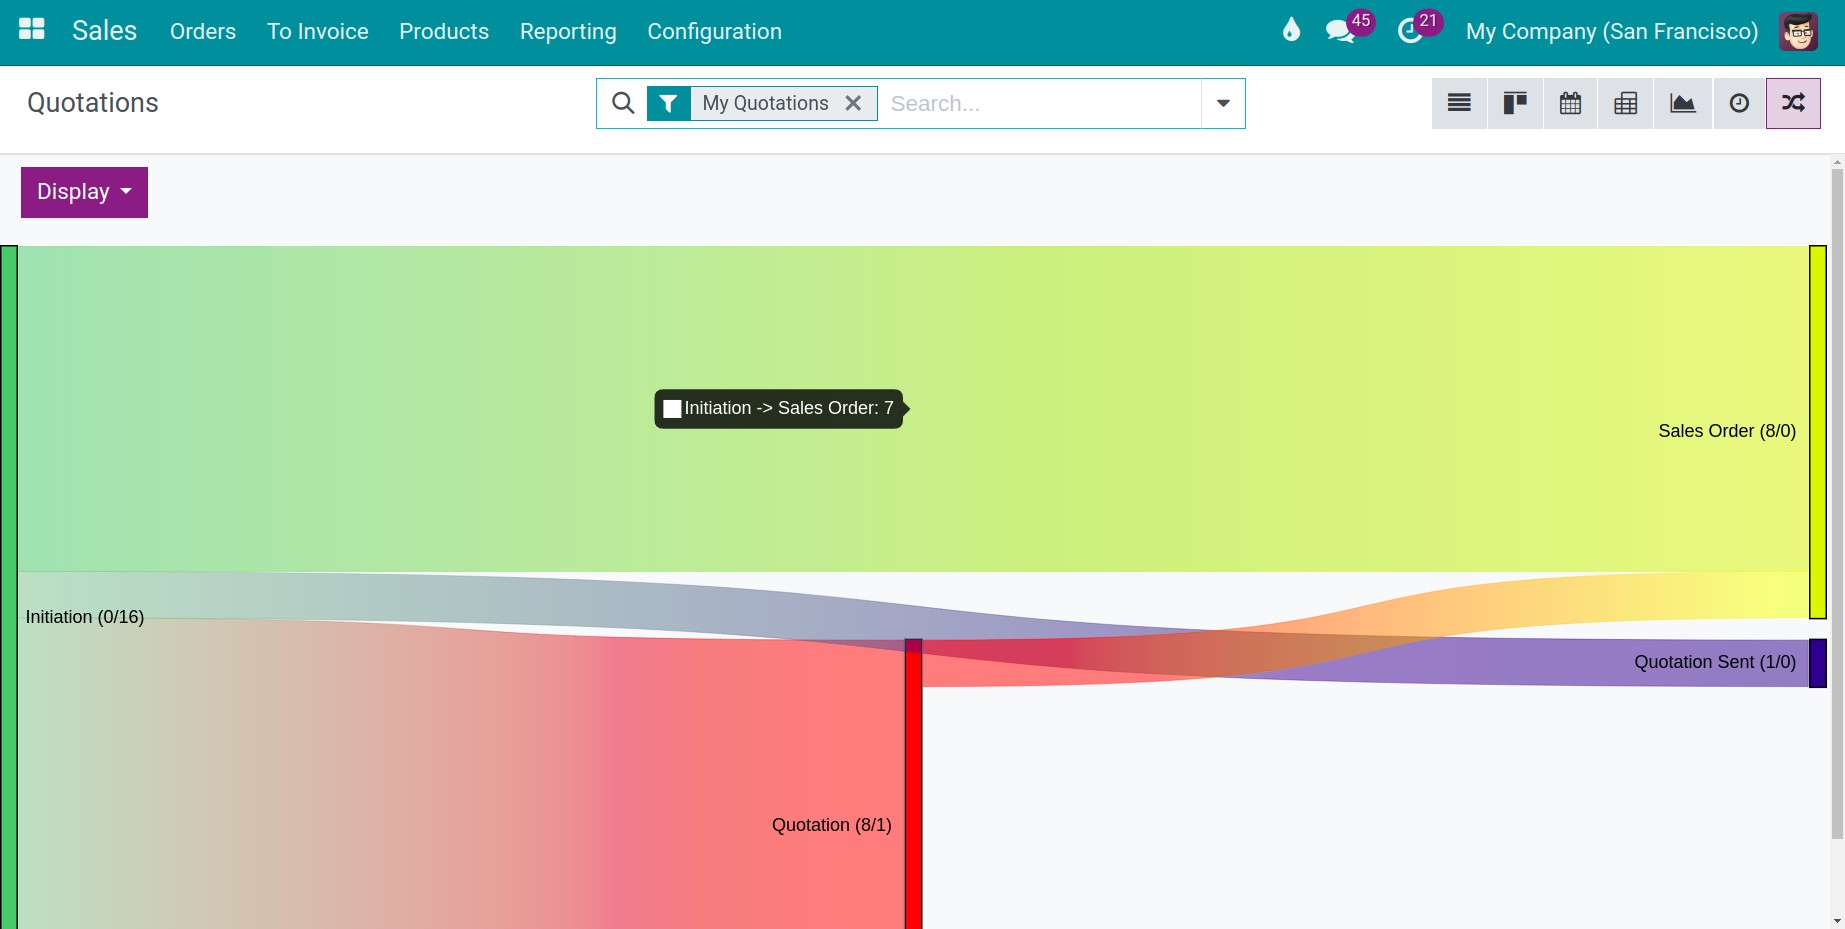The width and height of the screenshot is (1845, 929).
Task: Click the Sales app title
Action: click(104, 31)
